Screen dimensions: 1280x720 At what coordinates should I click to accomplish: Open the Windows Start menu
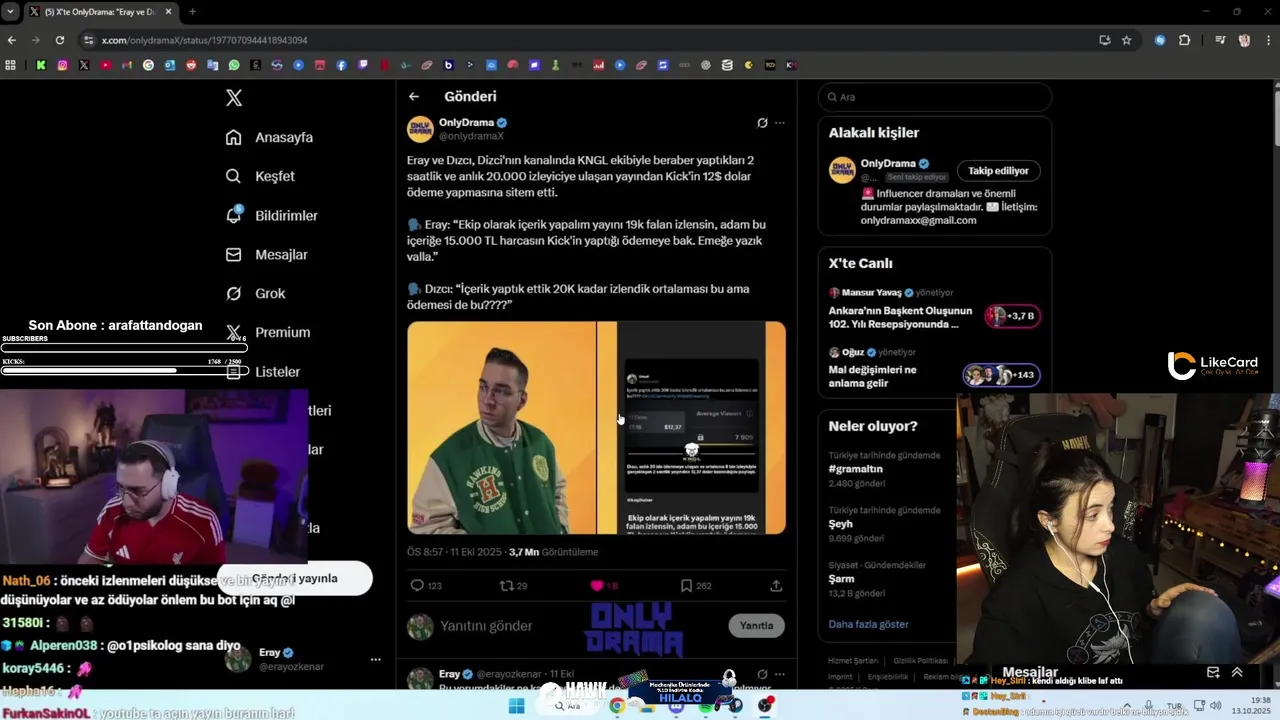click(x=516, y=706)
